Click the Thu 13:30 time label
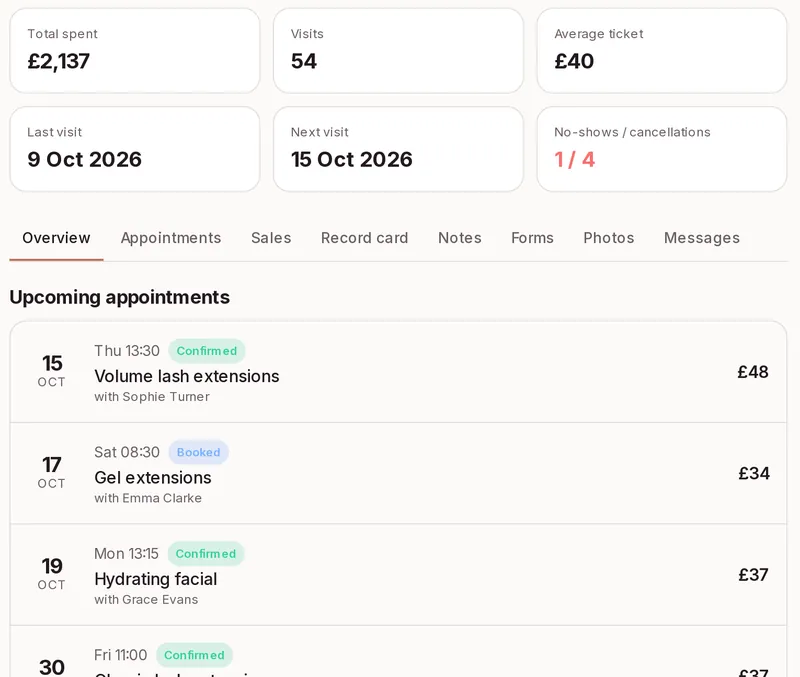Viewport: 800px width, 677px height. (127, 351)
